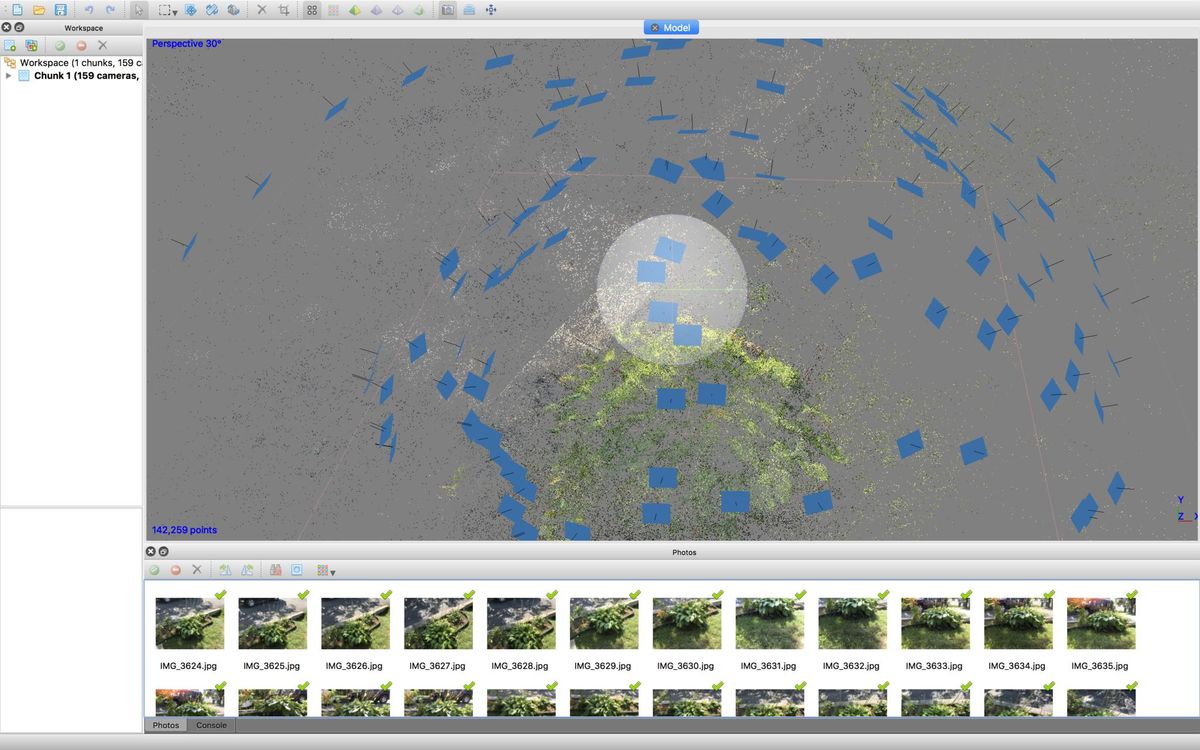Select the IMG_3630.jpg thumbnail
1200x750 pixels.
pos(686,633)
